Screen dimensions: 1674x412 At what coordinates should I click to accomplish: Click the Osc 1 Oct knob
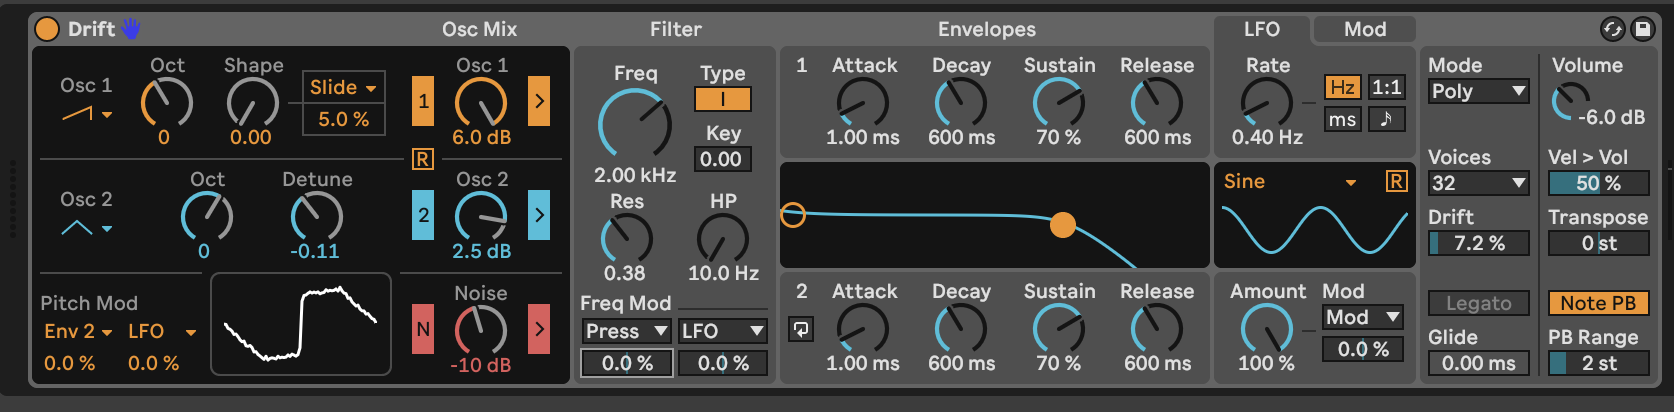[x=166, y=103]
